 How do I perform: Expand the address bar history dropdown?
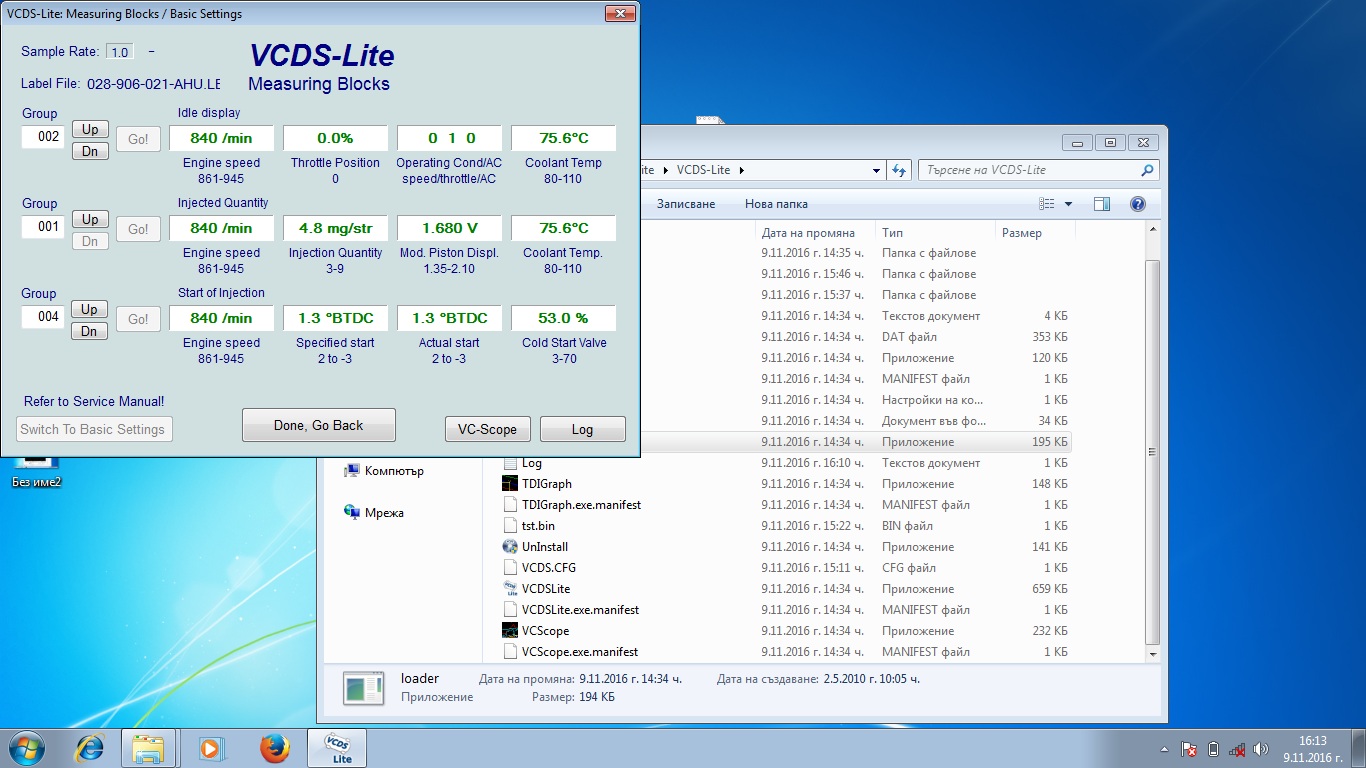pos(877,170)
